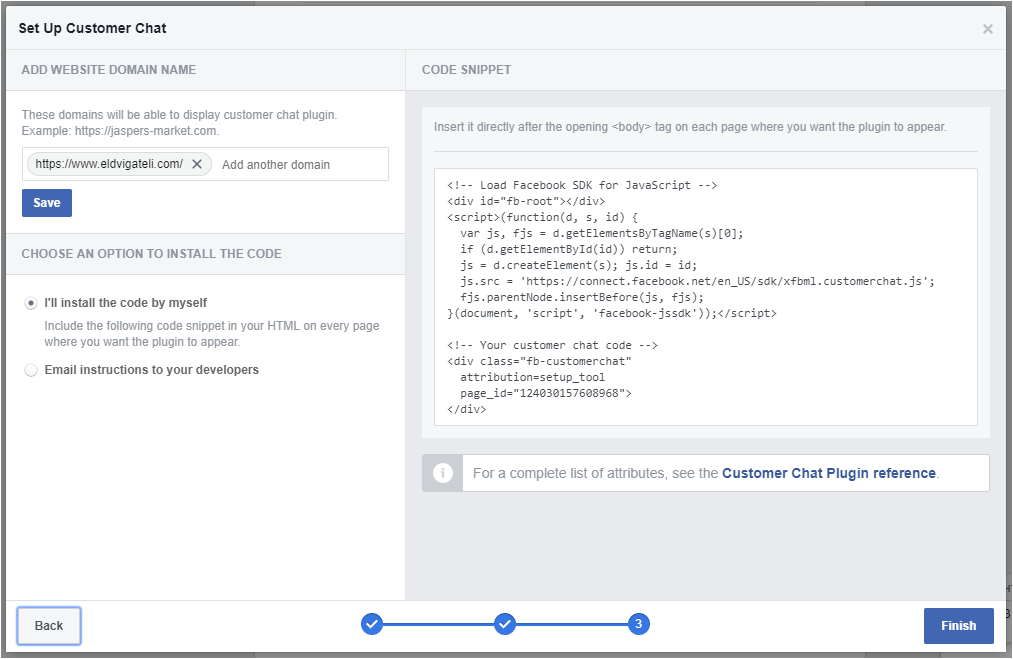Click the info icon next to attributes note
The width and height of the screenshot is (1013, 659).
click(442, 473)
